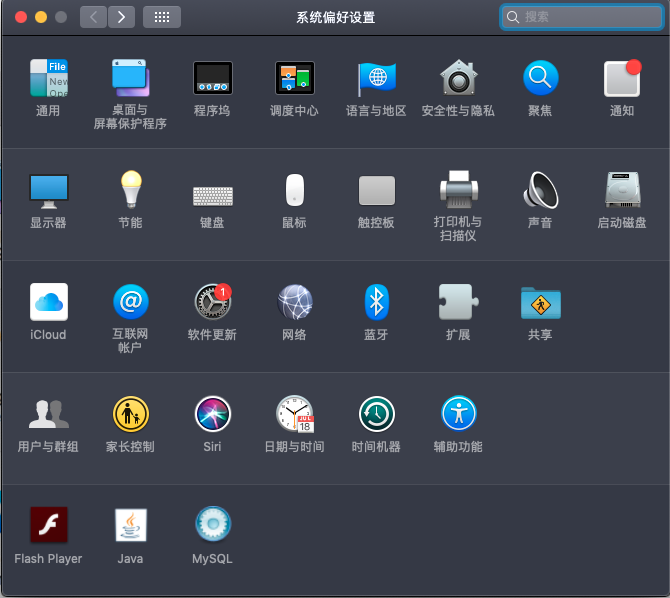Open the Flash Player preference pane
Viewport: 670px width, 598px height.
point(49,525)
